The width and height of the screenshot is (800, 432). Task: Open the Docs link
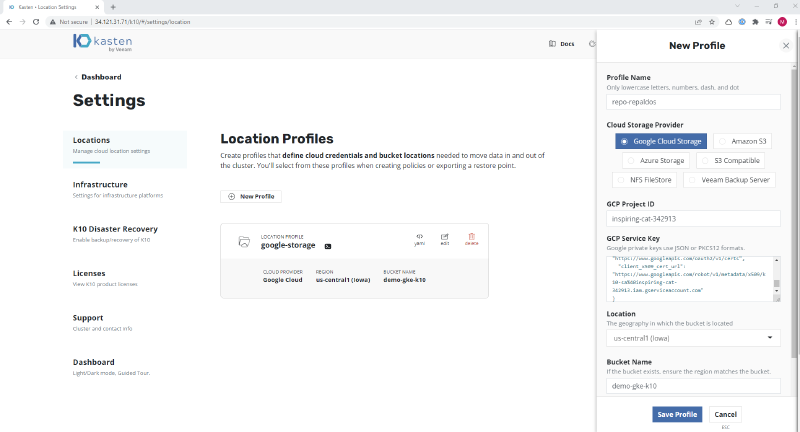point(567,44)
